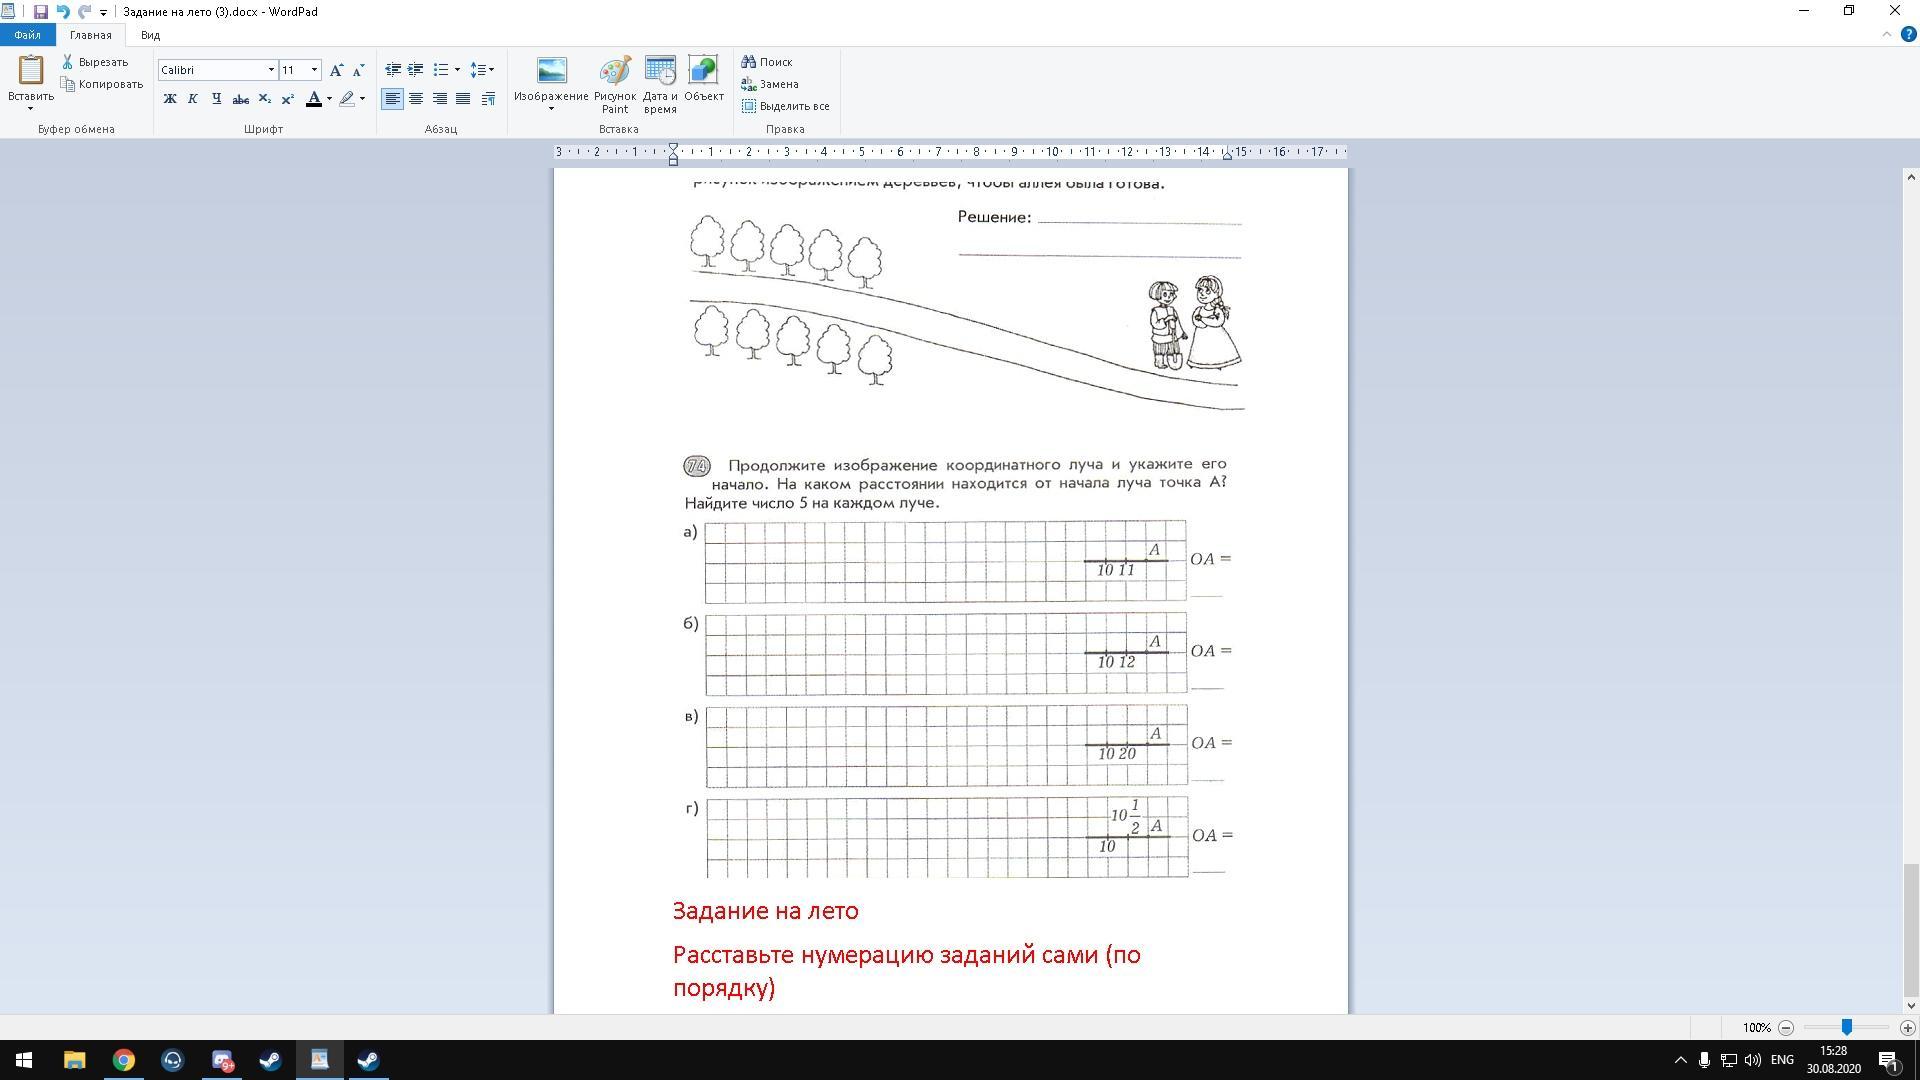Click the Изображение insert picture icon

tap(551, 71)
